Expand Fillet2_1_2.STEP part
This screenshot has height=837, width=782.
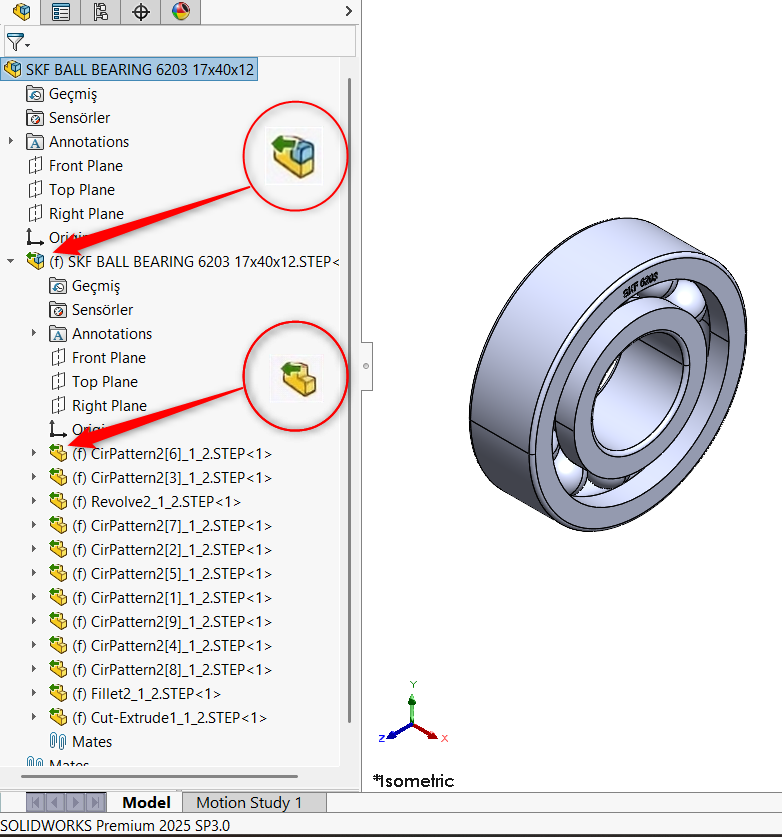click(x=34, y=693)
